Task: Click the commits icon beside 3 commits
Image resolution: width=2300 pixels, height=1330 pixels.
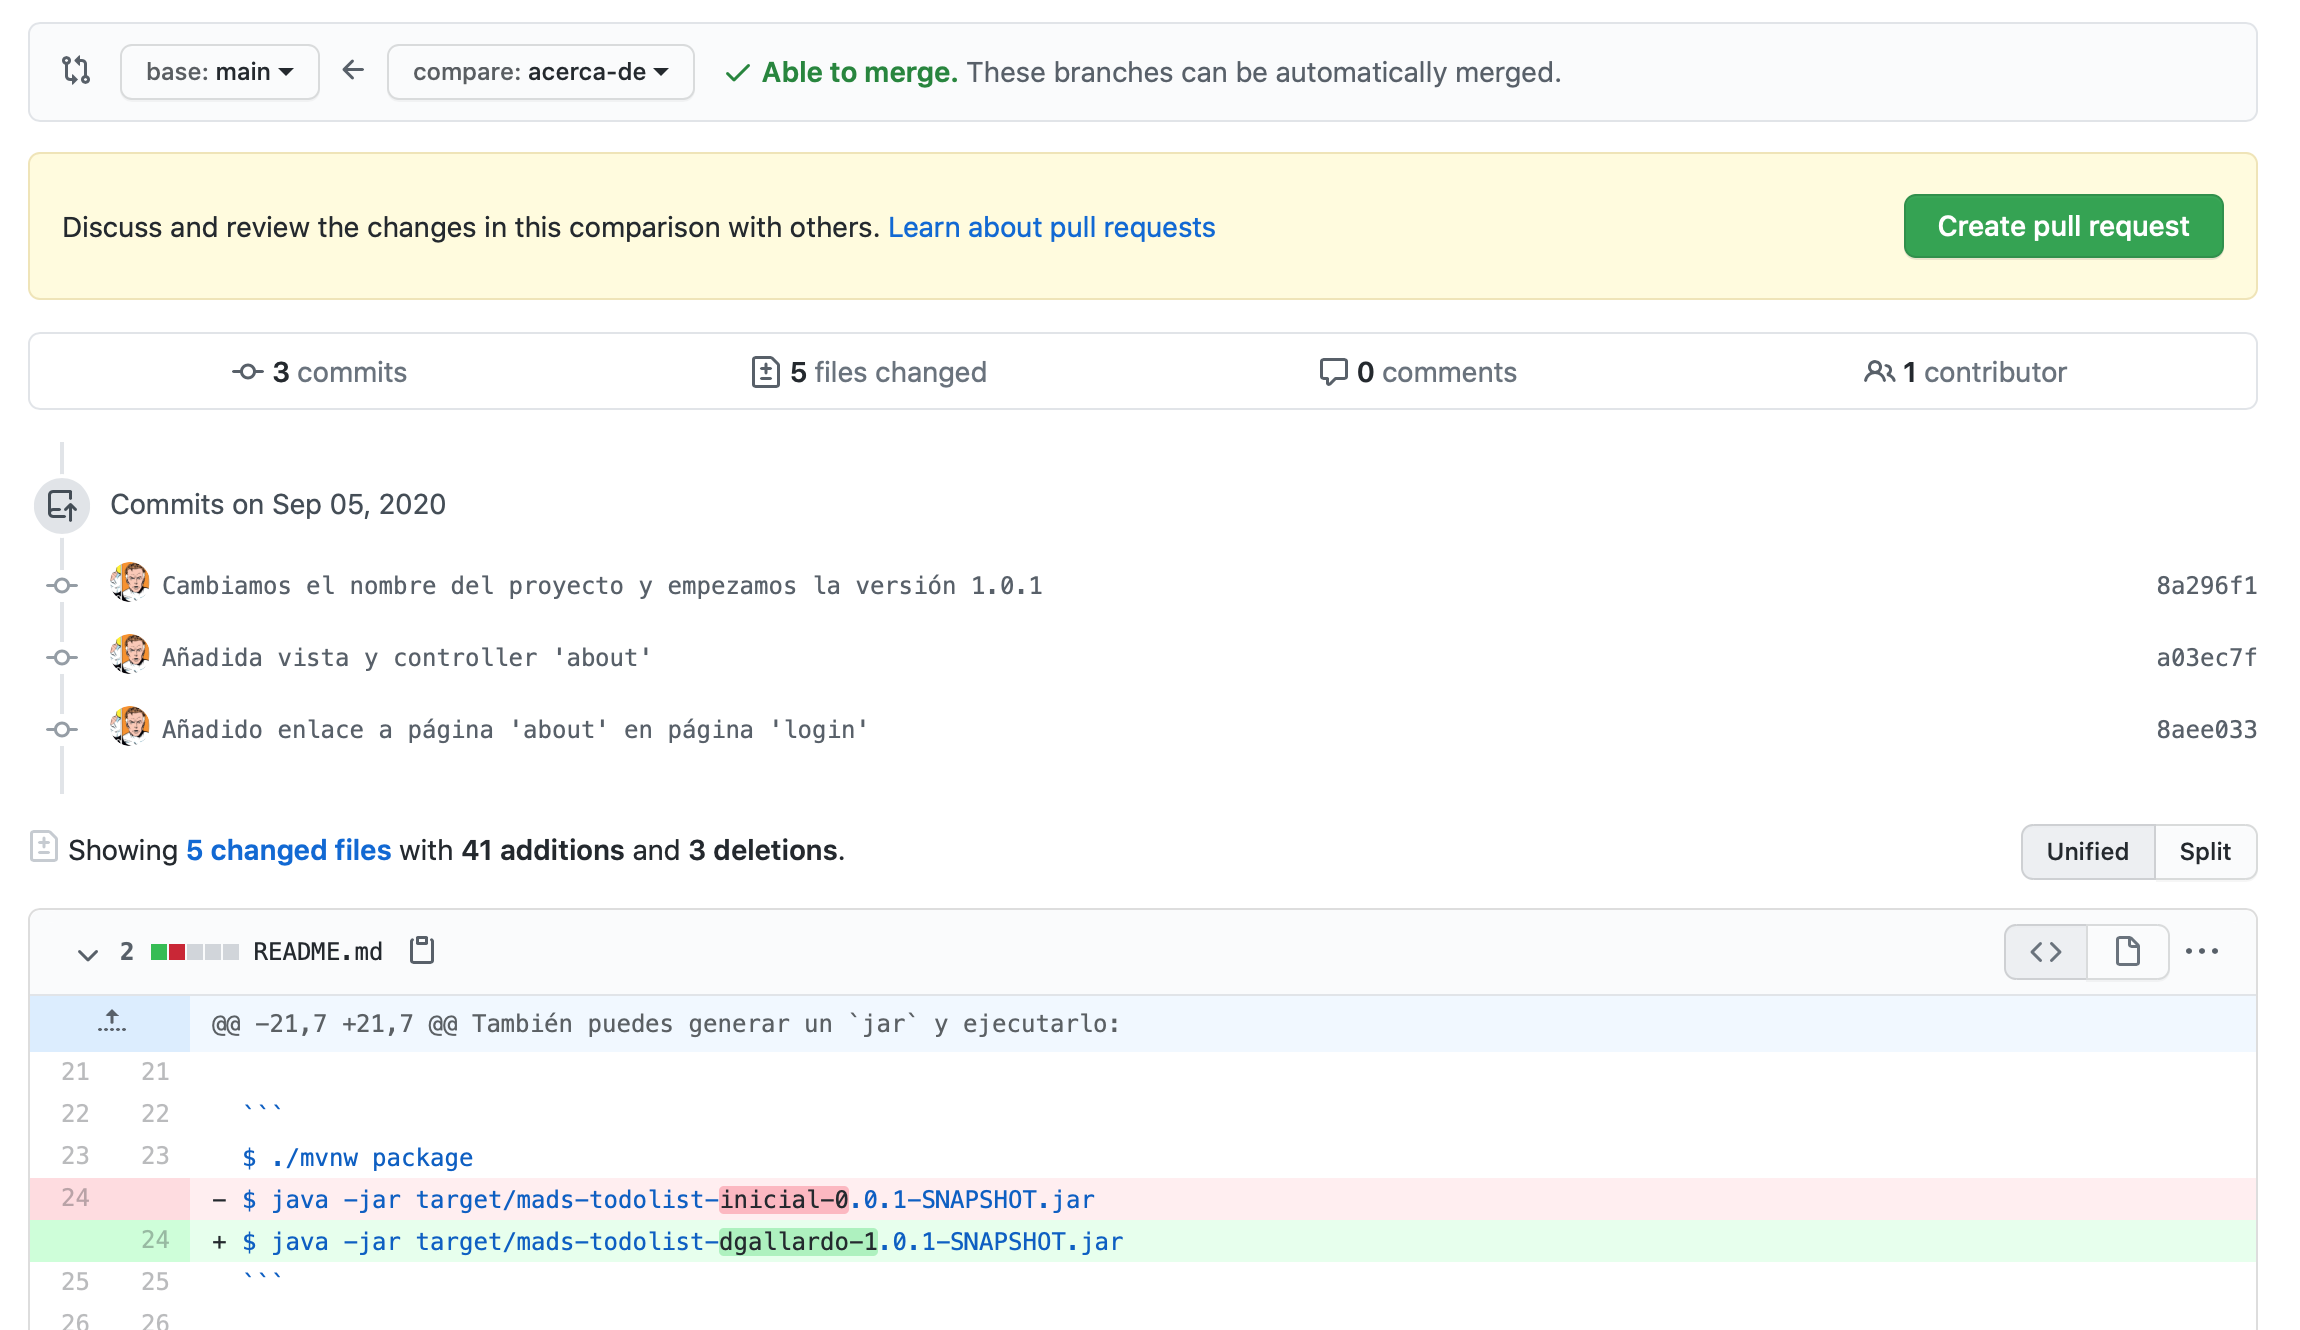Action: pyautogui.click(x=247, y=372)
